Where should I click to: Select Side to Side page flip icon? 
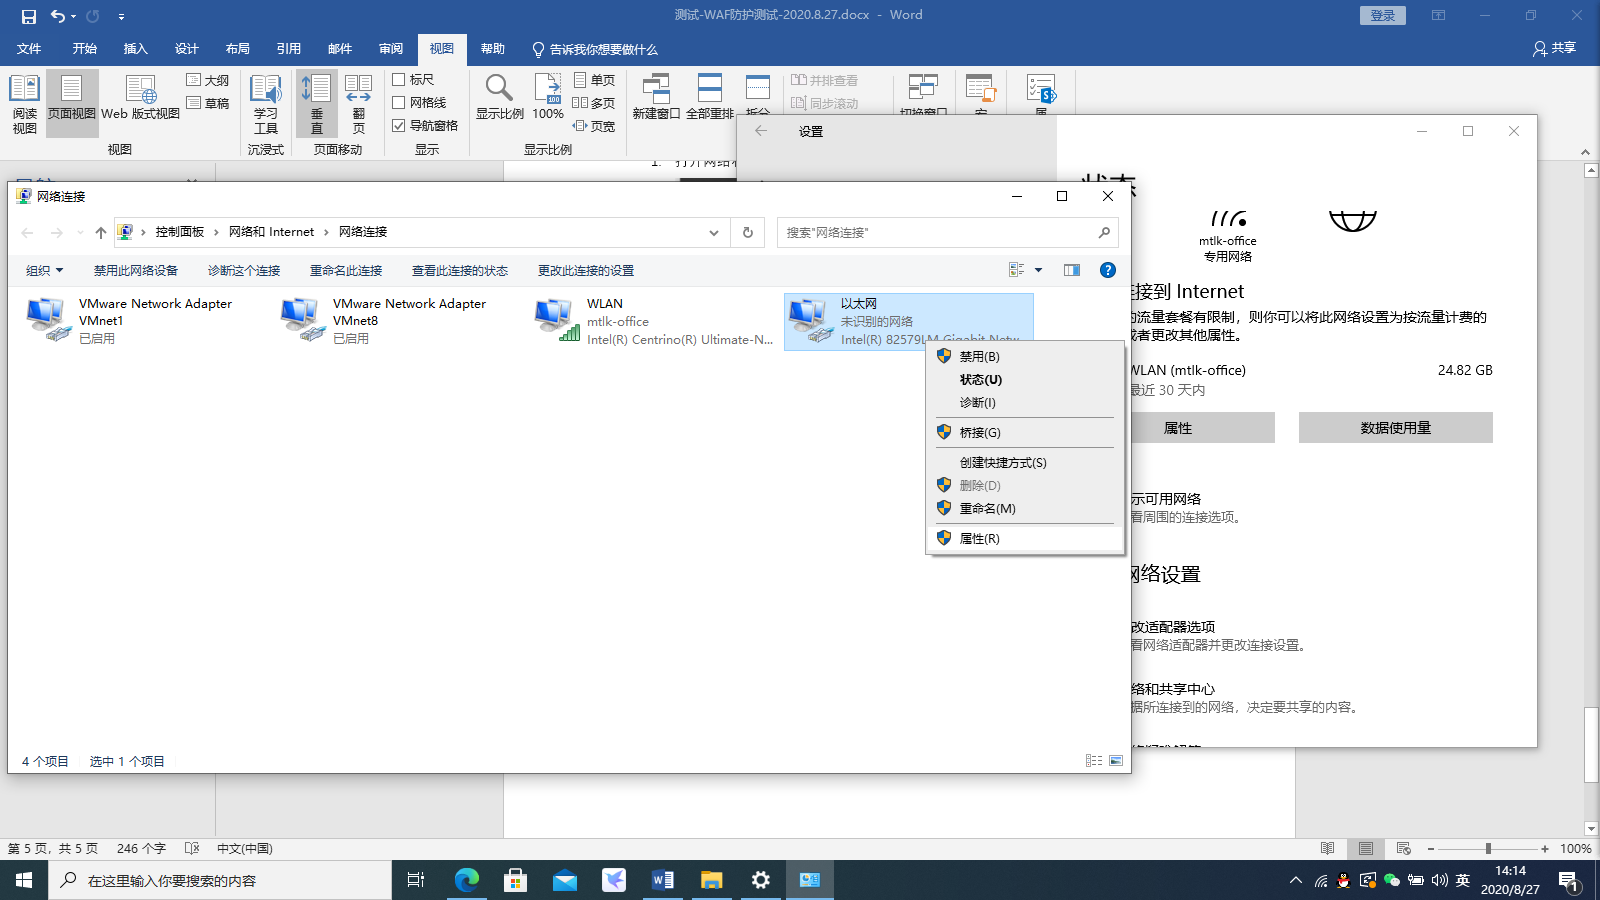[x=359, y=103]
